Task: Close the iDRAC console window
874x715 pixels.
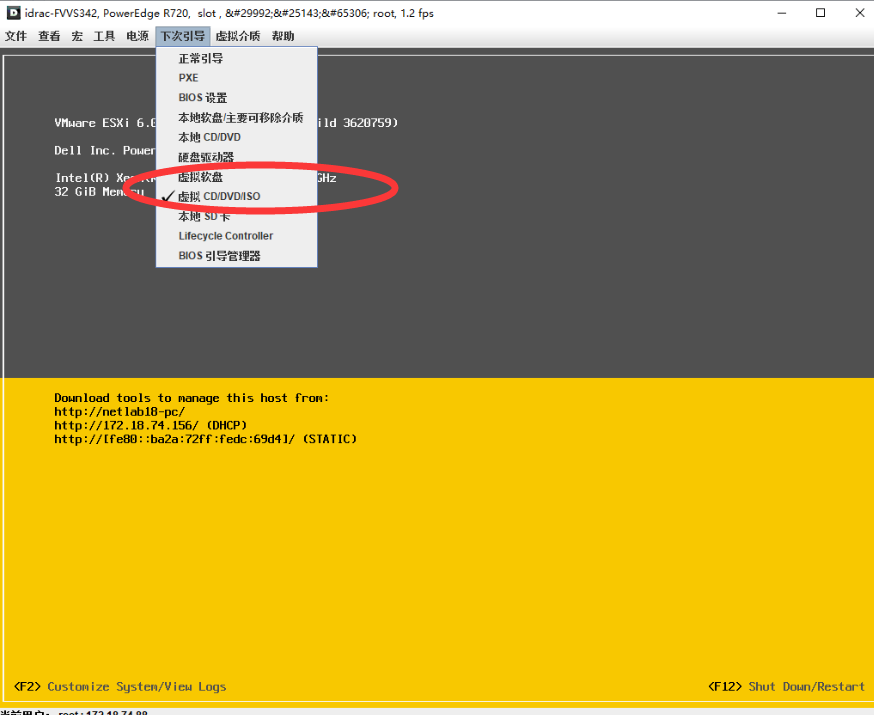Action: [860, 13]
